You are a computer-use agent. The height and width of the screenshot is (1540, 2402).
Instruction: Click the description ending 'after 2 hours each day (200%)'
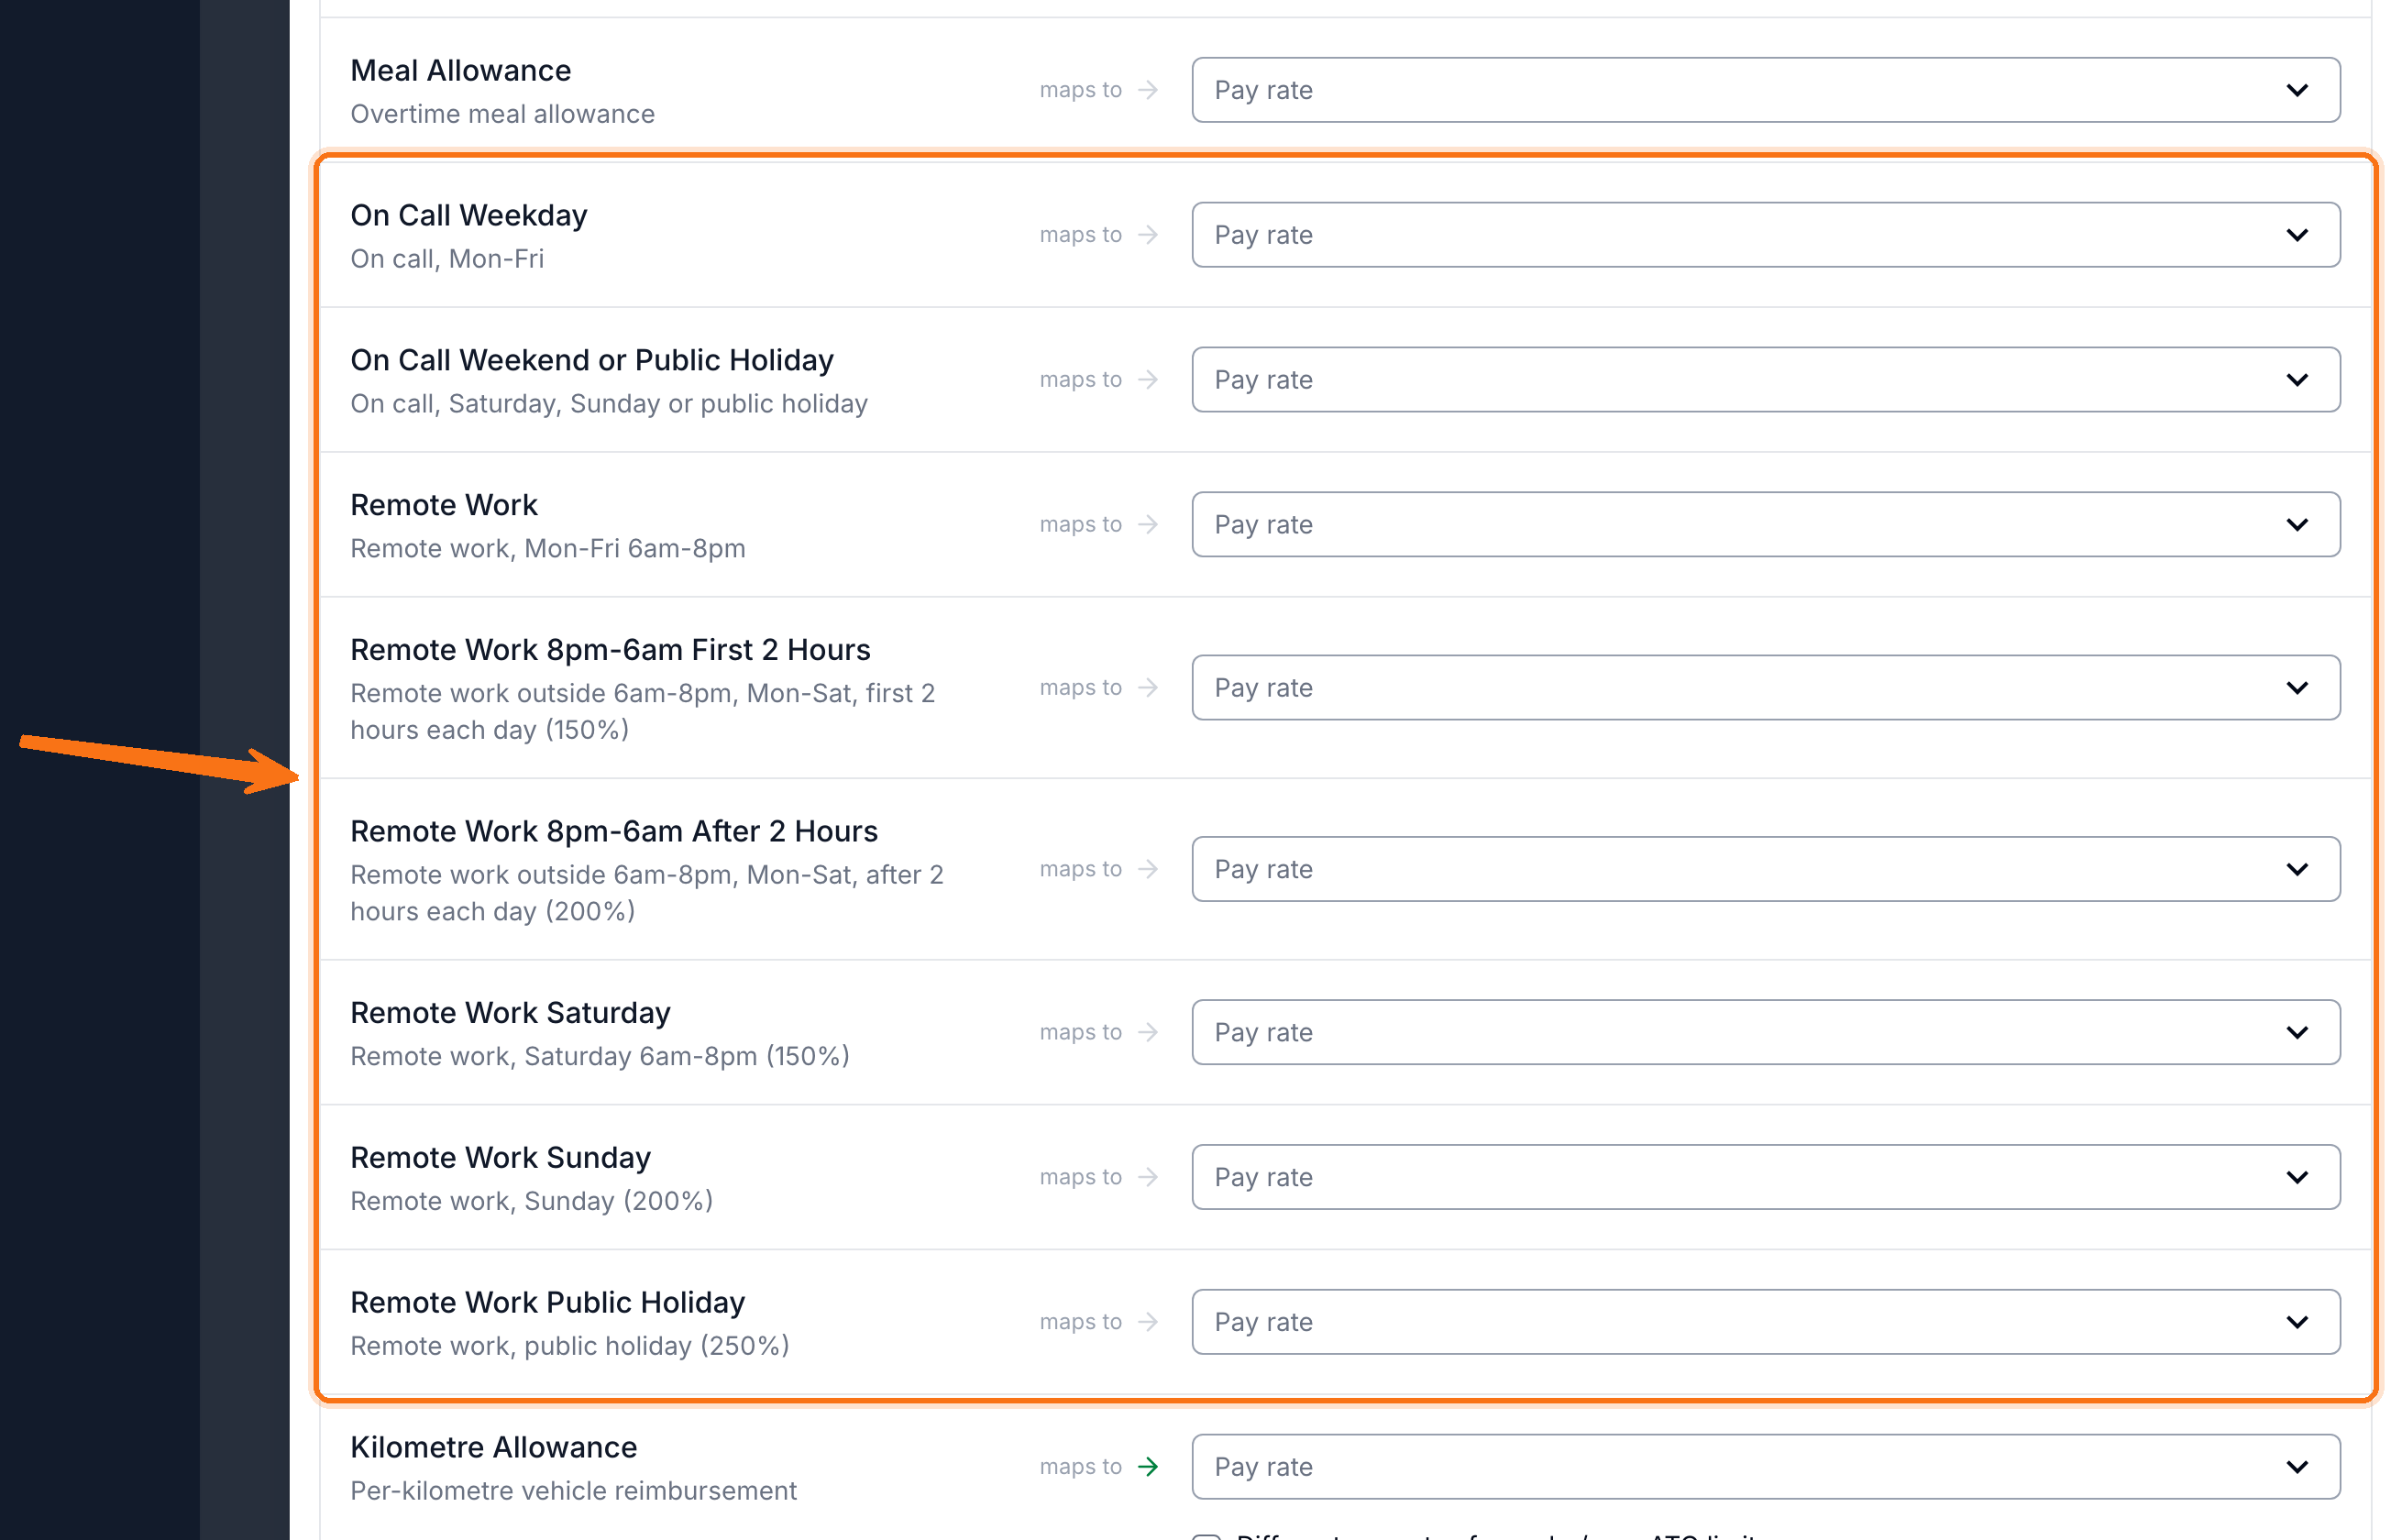646,893
